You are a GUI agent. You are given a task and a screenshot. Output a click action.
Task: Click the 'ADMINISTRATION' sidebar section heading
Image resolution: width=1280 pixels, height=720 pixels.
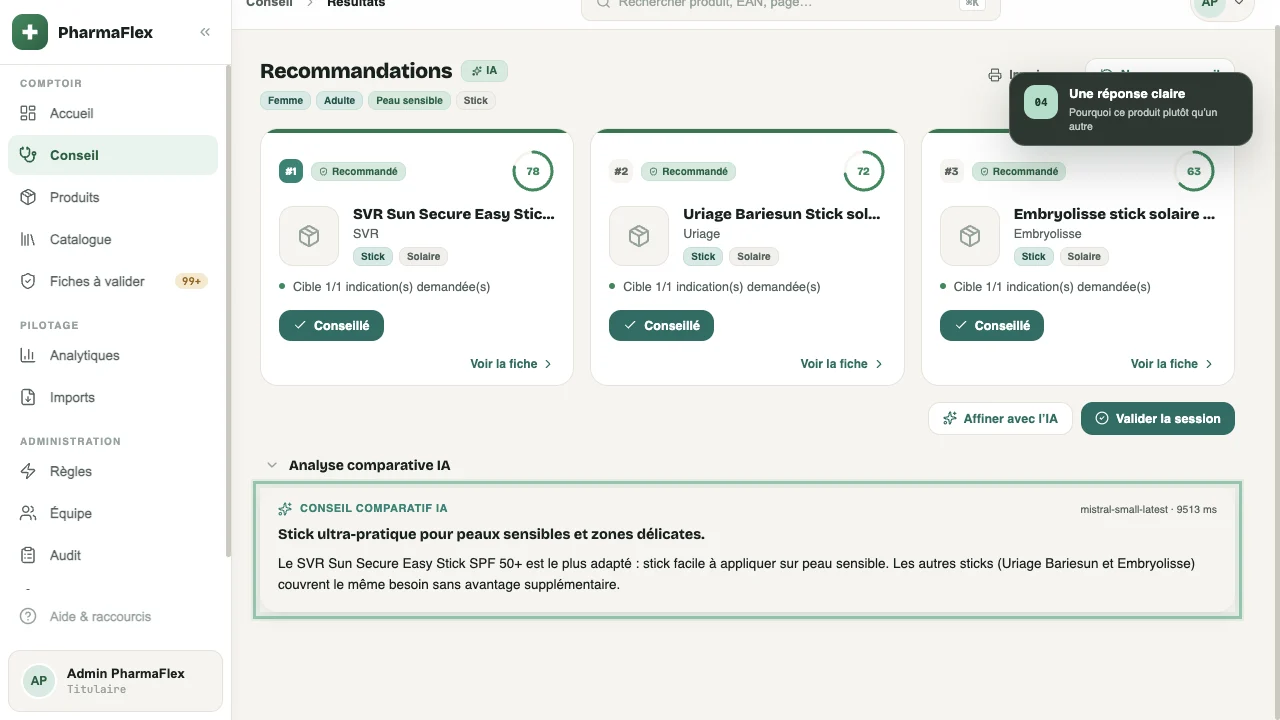click(x=70, y=441)
